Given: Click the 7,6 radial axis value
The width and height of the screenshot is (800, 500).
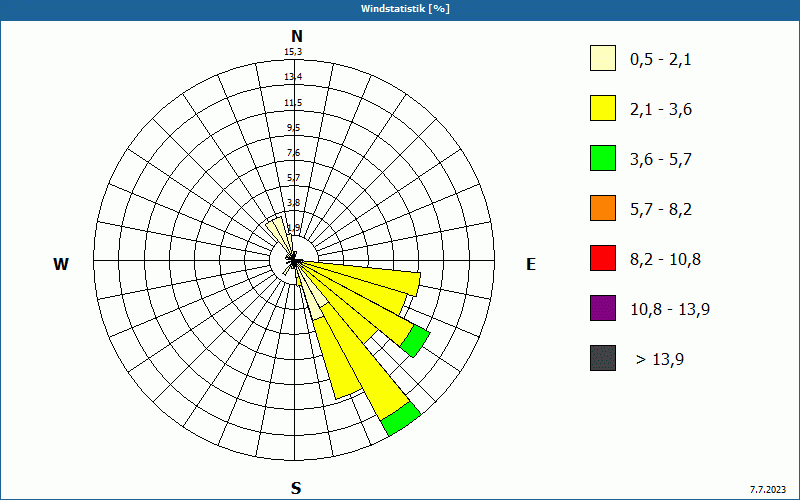Looking at the screenshot, I should coord(293,153).
